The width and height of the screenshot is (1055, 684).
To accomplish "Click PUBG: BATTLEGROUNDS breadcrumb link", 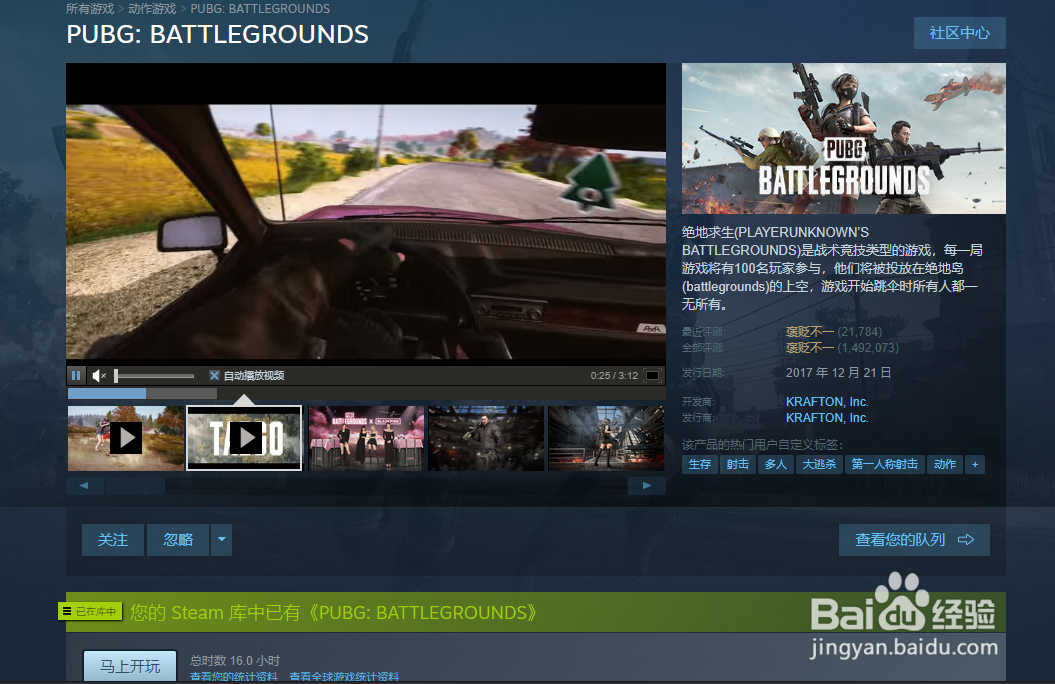I will pos(260,9).
